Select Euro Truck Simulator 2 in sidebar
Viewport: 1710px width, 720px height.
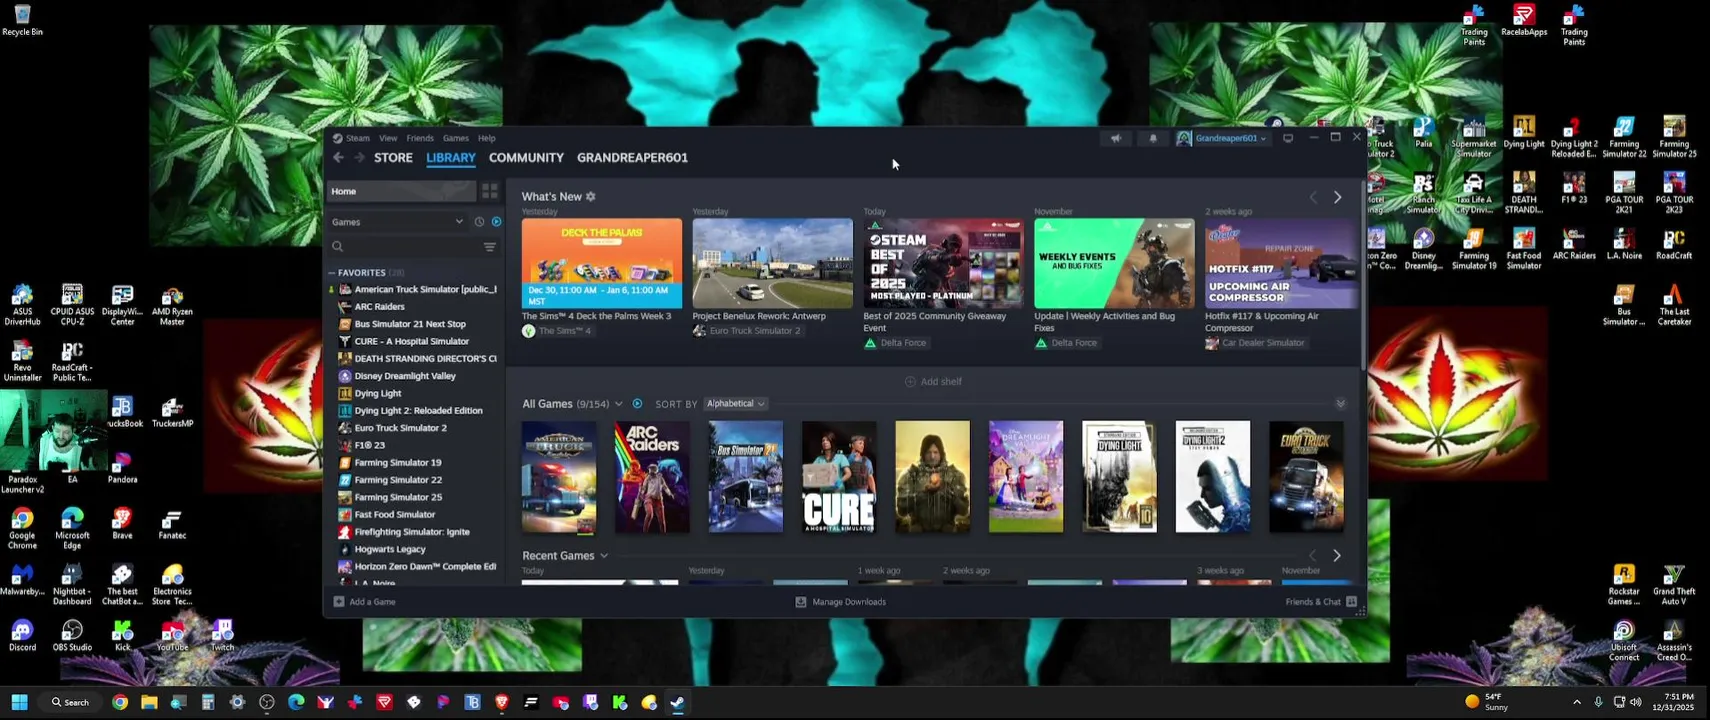click(418, 428)
